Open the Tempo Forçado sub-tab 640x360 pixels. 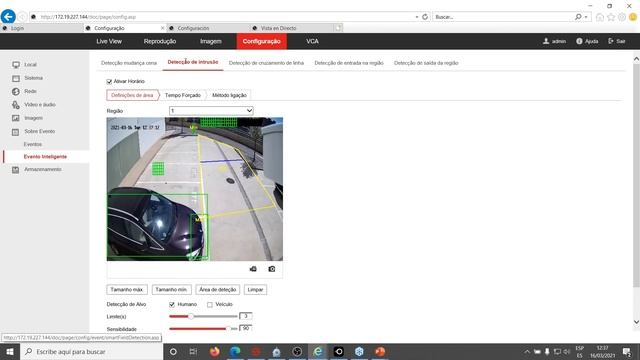[x=183, y=95]
